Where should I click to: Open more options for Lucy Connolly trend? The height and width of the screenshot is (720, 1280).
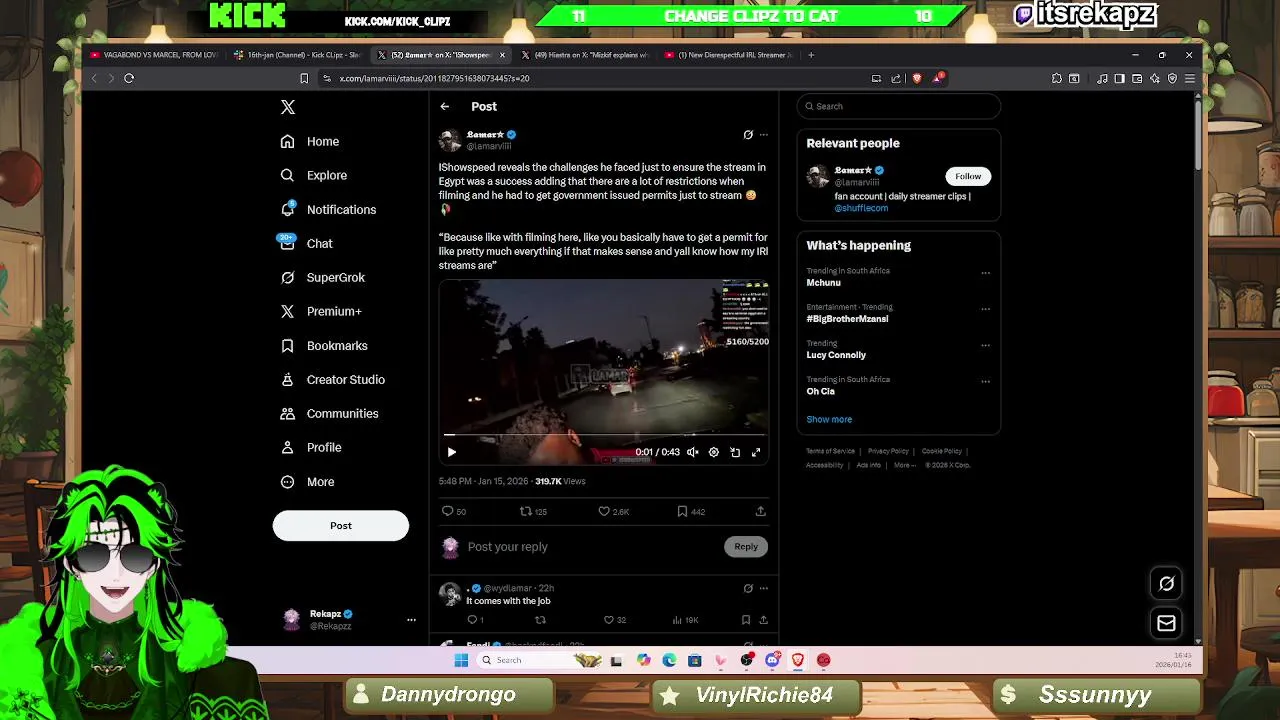[985, 345]
